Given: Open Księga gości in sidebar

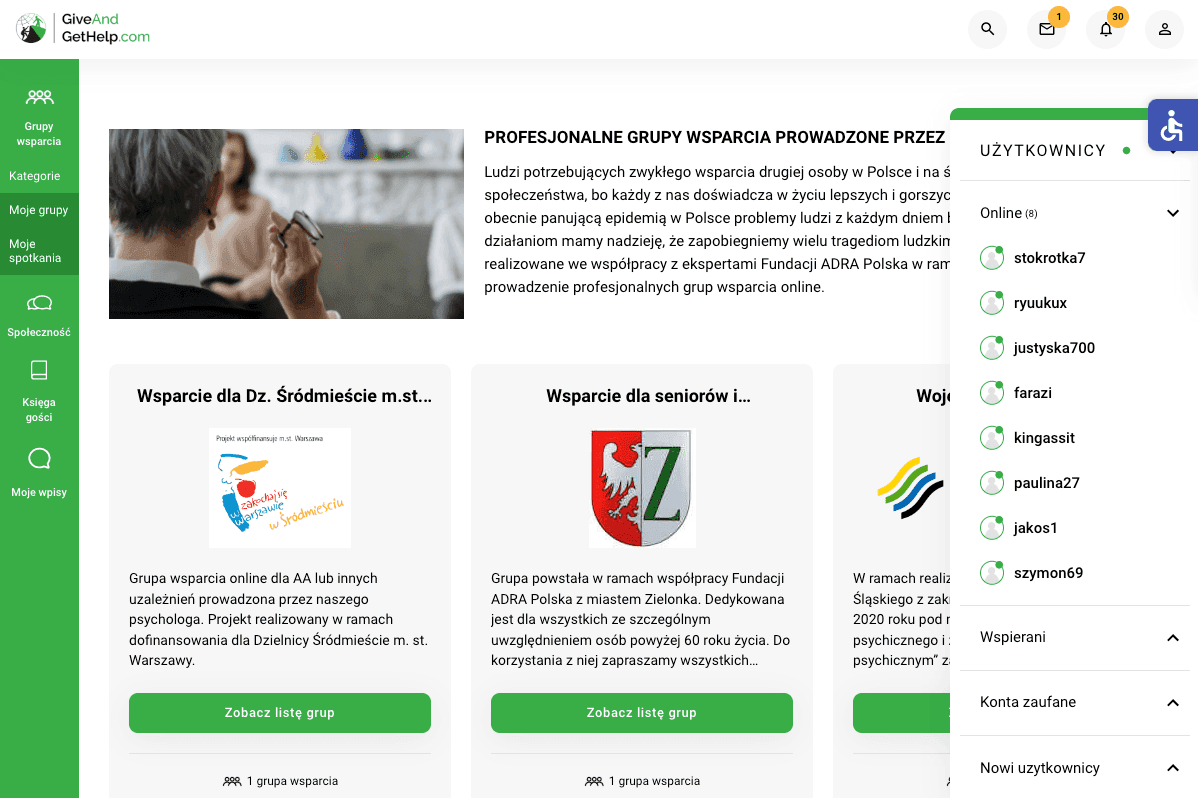Looking at the screenshot, I should pos(39,391).
